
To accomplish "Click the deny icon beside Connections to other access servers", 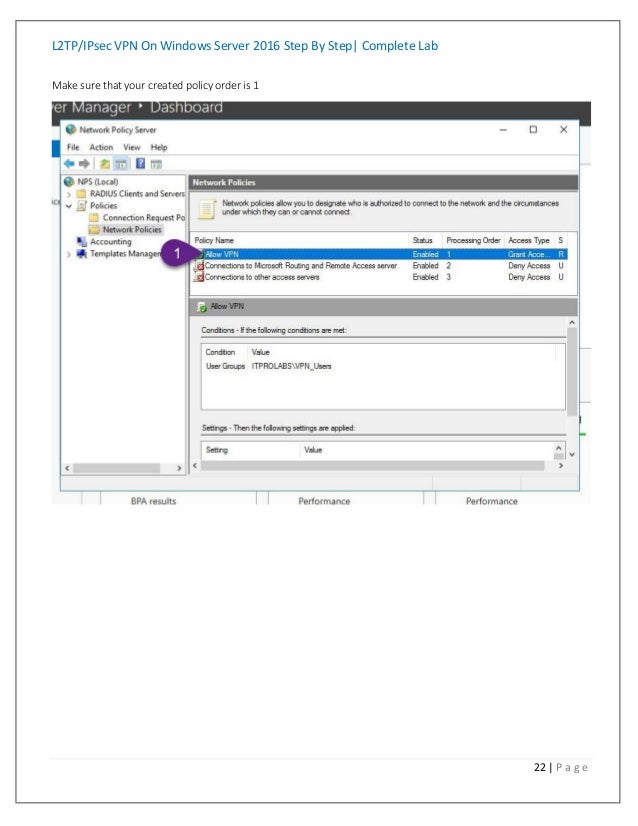I will 199,277.
